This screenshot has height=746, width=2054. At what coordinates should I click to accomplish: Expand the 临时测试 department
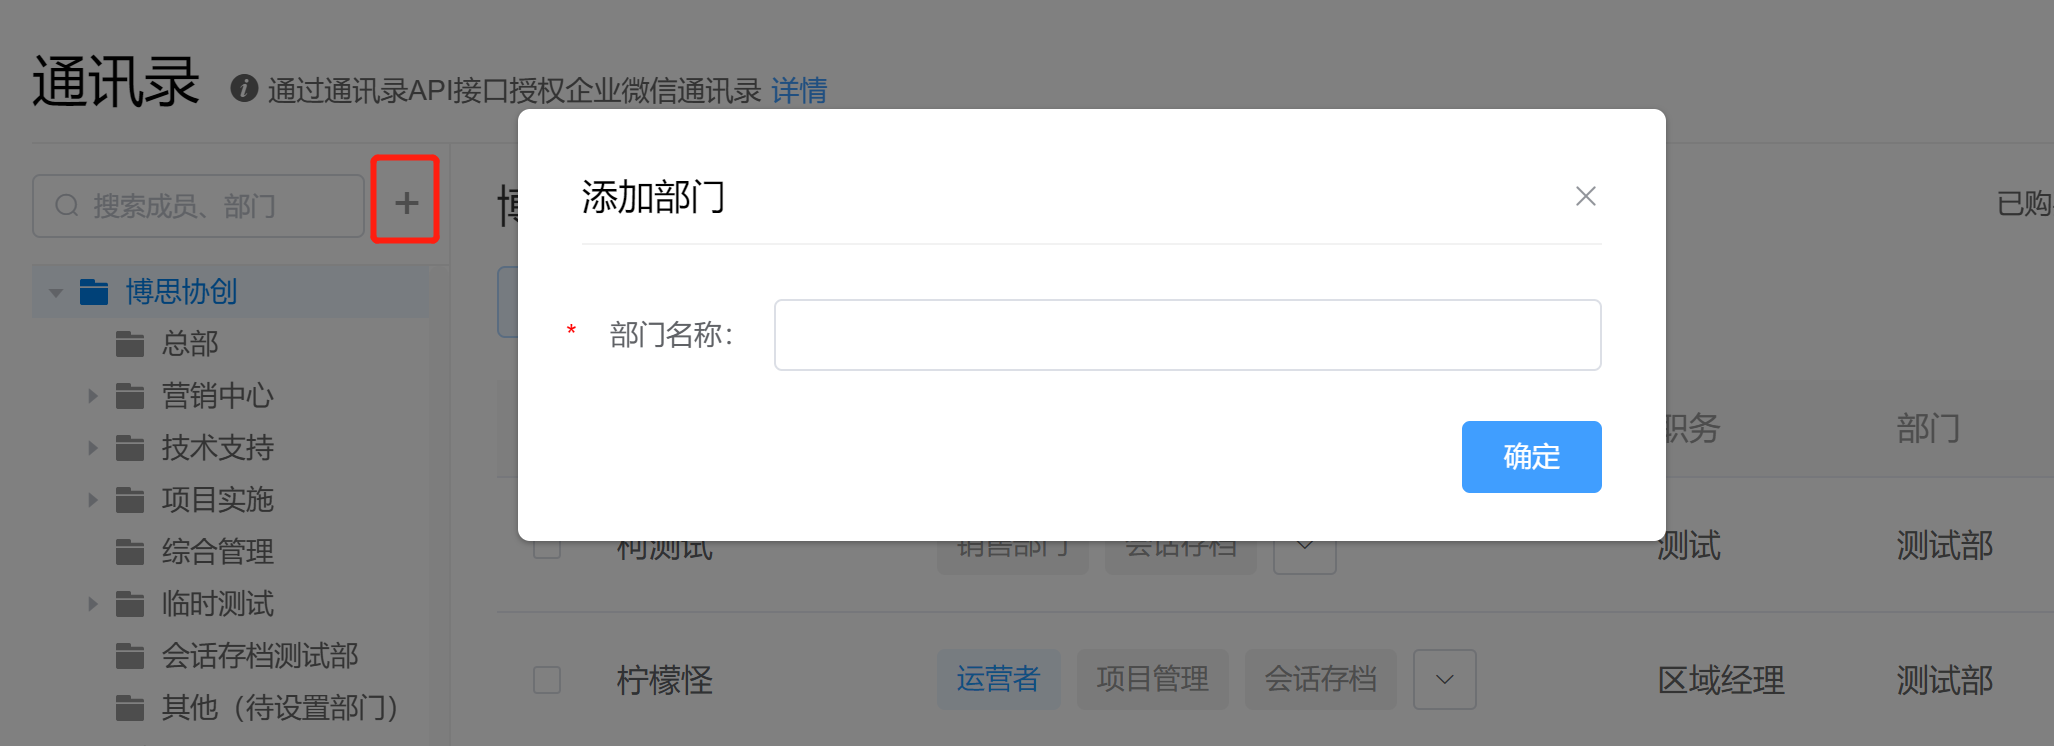(x=93, y=604)
